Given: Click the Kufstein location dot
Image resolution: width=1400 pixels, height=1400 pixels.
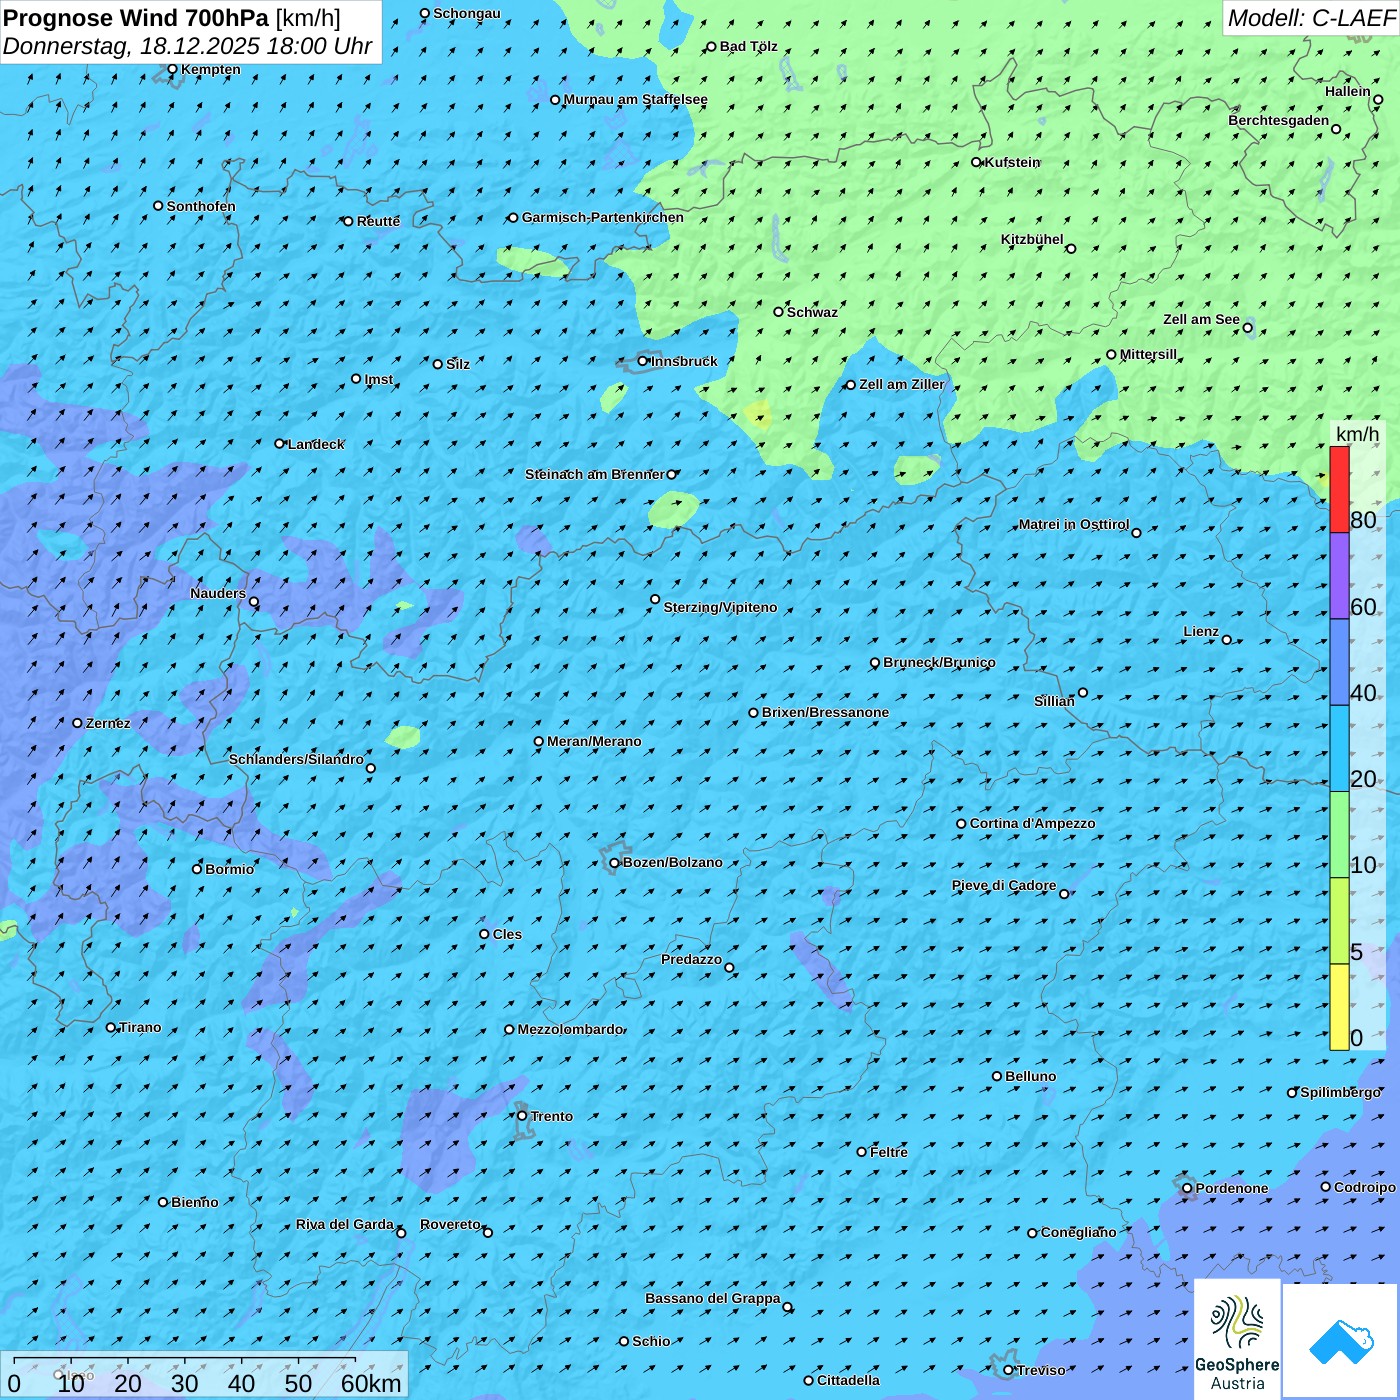Looking at the screenshot, I should [977, 162].
